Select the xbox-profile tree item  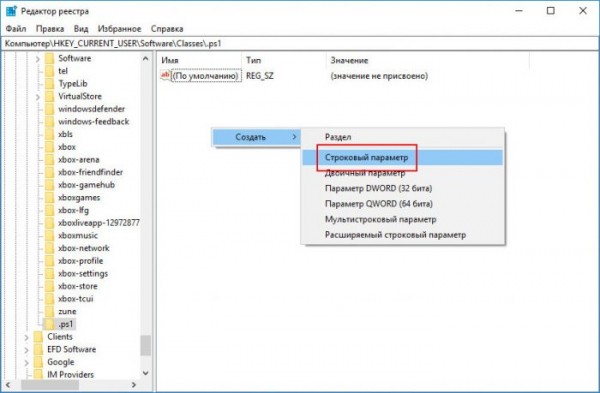point(80,261)
